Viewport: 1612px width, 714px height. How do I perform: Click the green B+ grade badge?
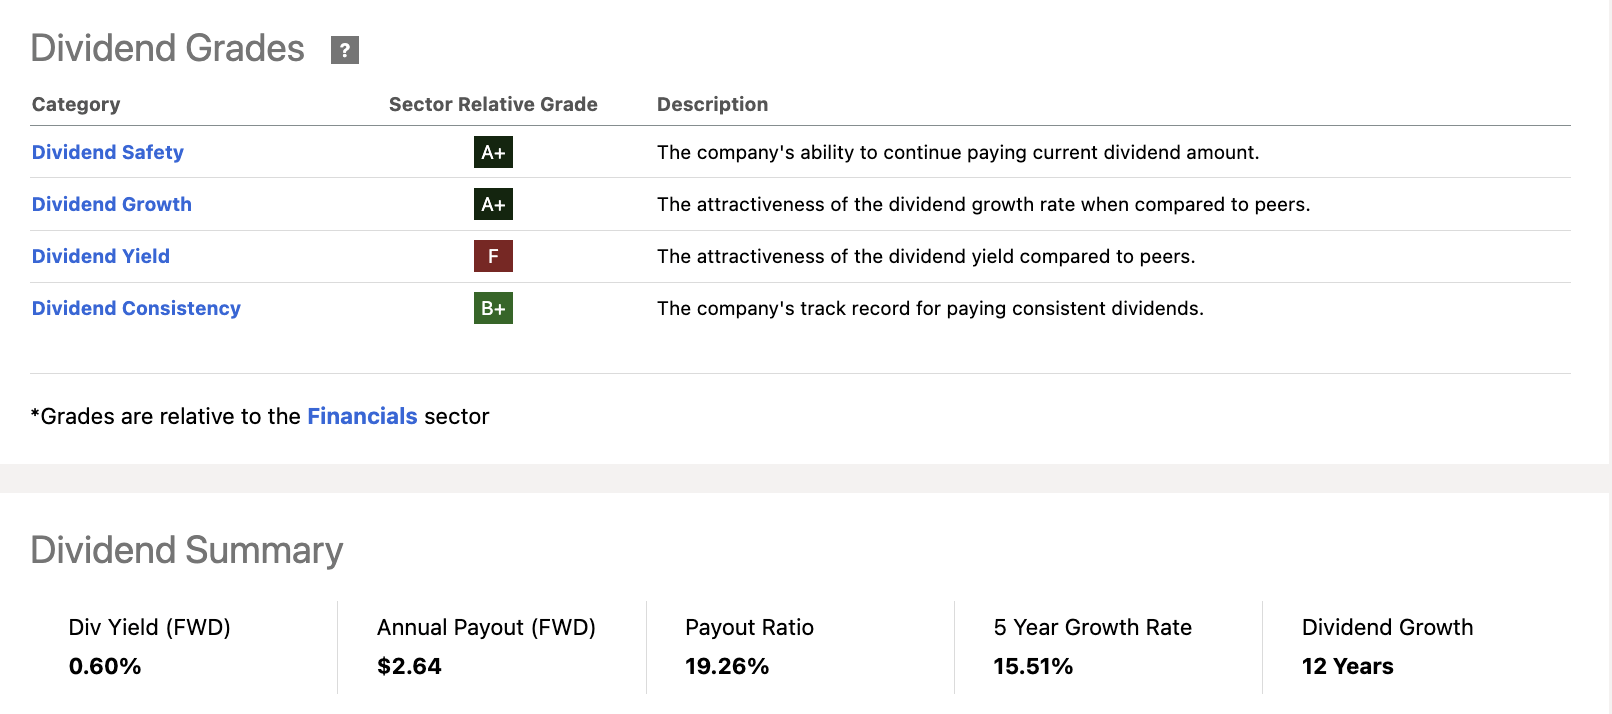[493, 308]
